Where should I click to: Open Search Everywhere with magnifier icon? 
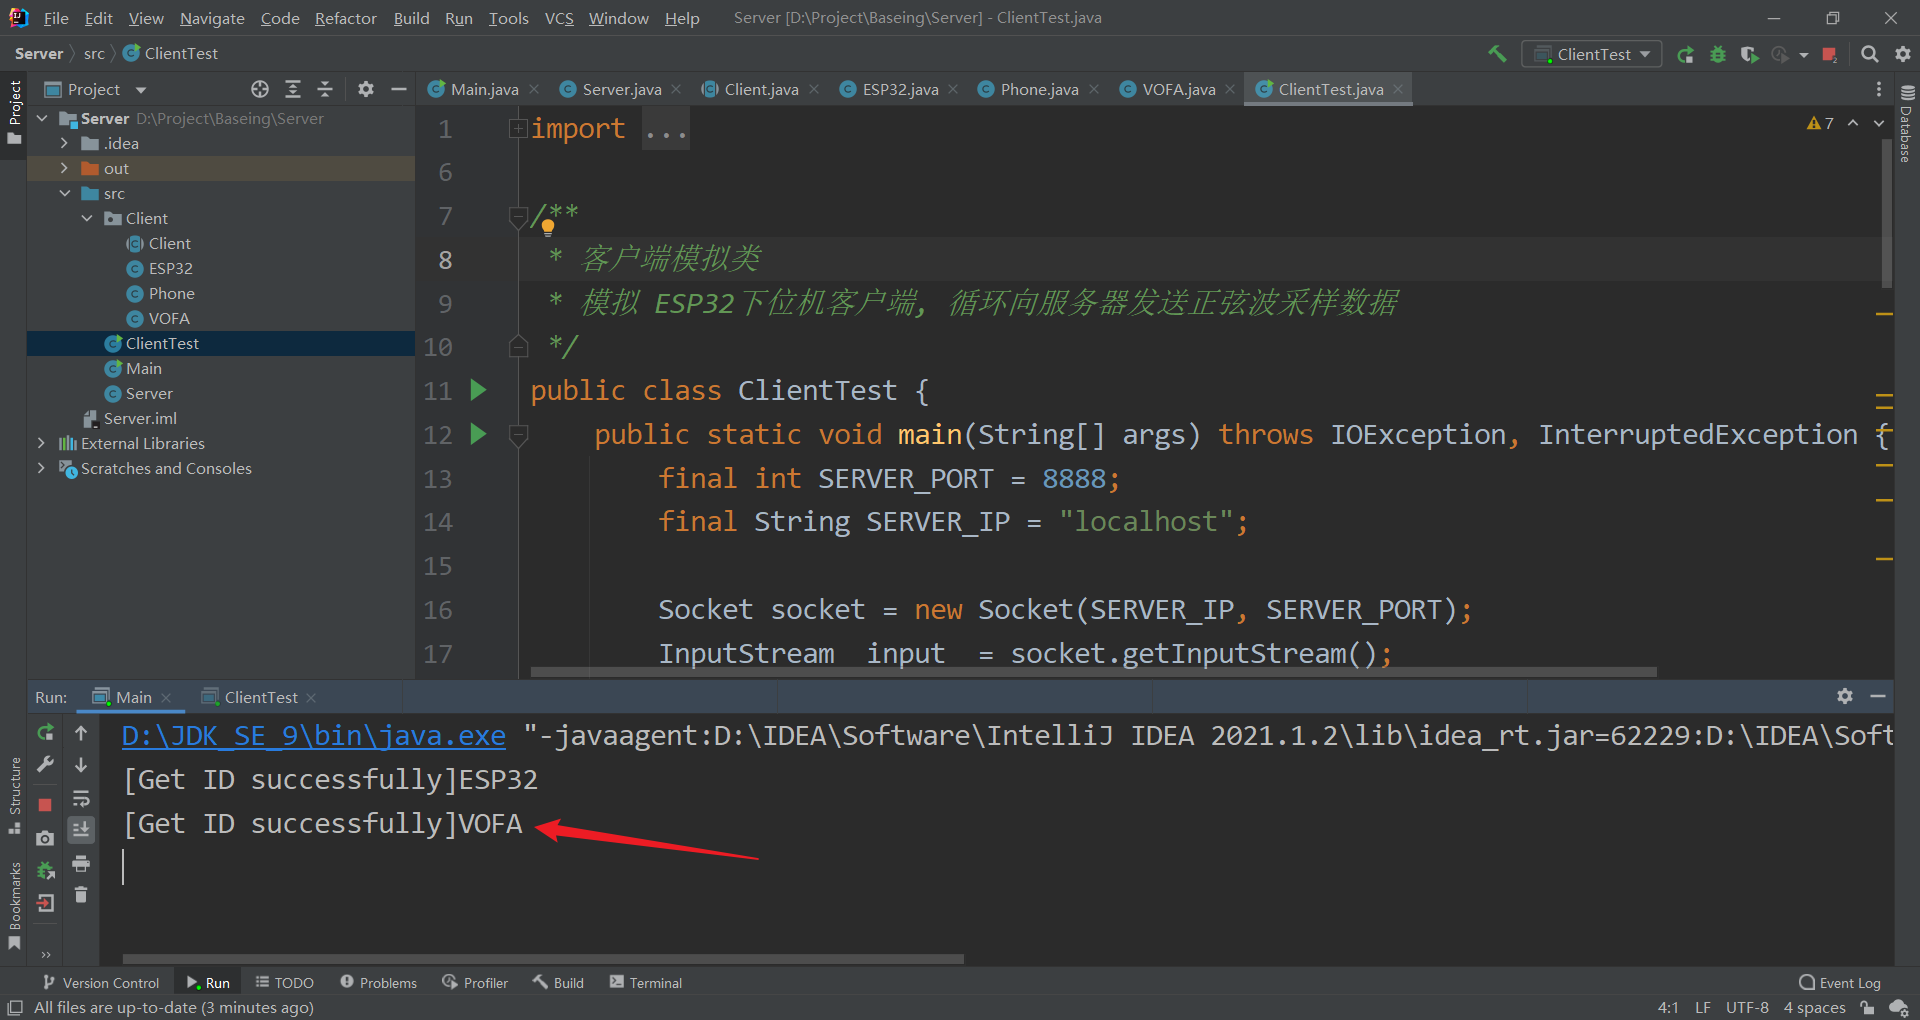1869,55
